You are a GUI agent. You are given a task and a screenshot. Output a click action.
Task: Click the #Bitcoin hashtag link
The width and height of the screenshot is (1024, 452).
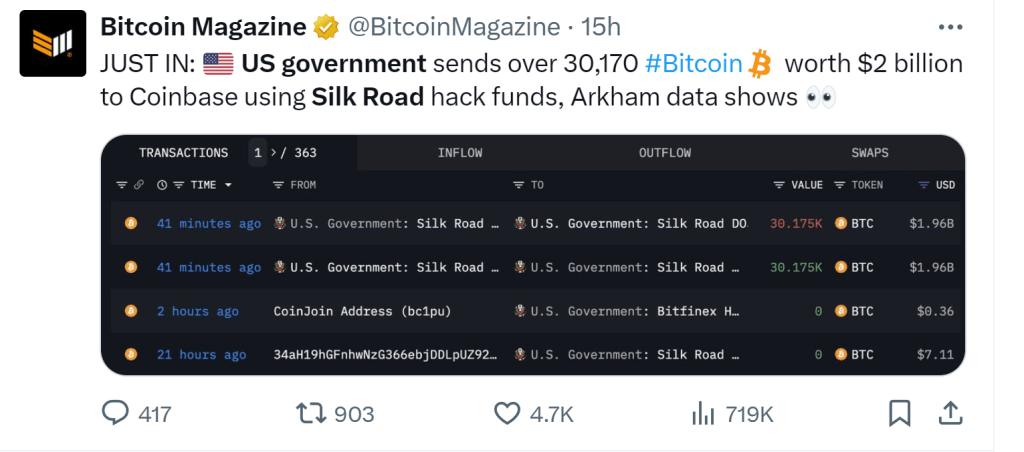[x=693, y=64]
